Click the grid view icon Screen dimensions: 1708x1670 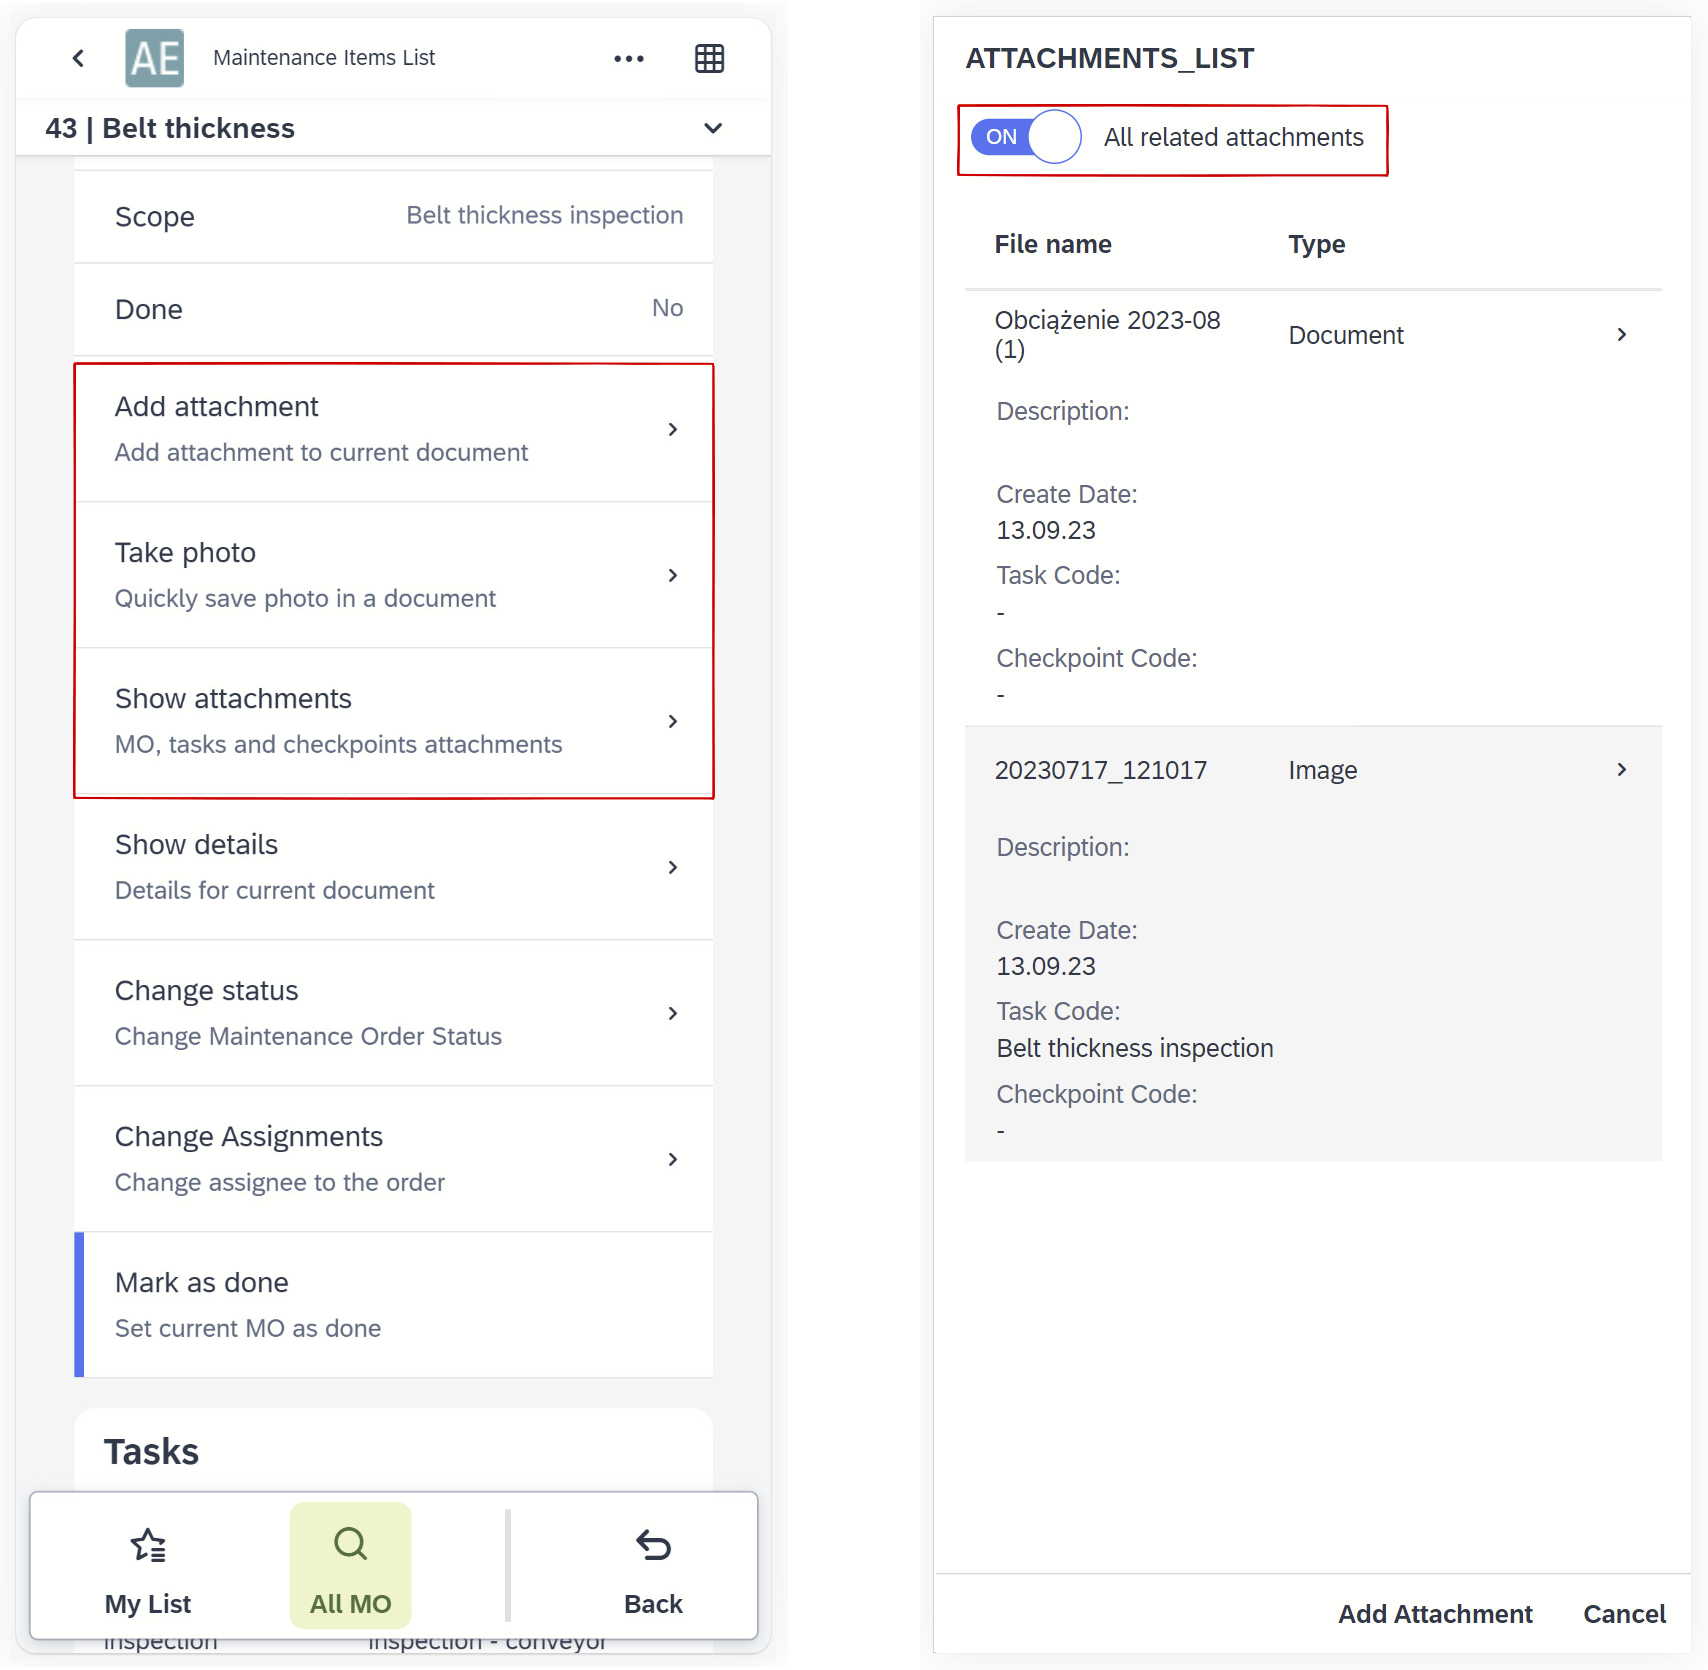709,58
